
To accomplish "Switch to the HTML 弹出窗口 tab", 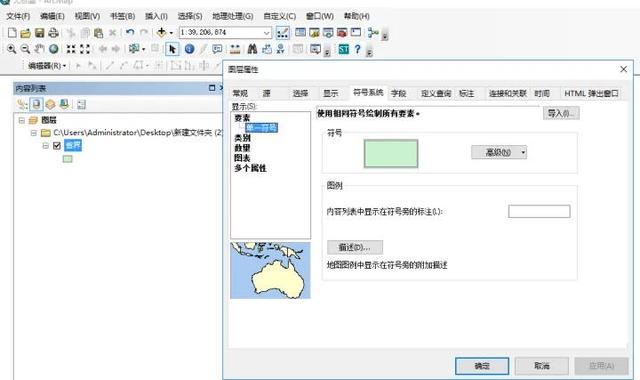I will [x=591, y=93].
